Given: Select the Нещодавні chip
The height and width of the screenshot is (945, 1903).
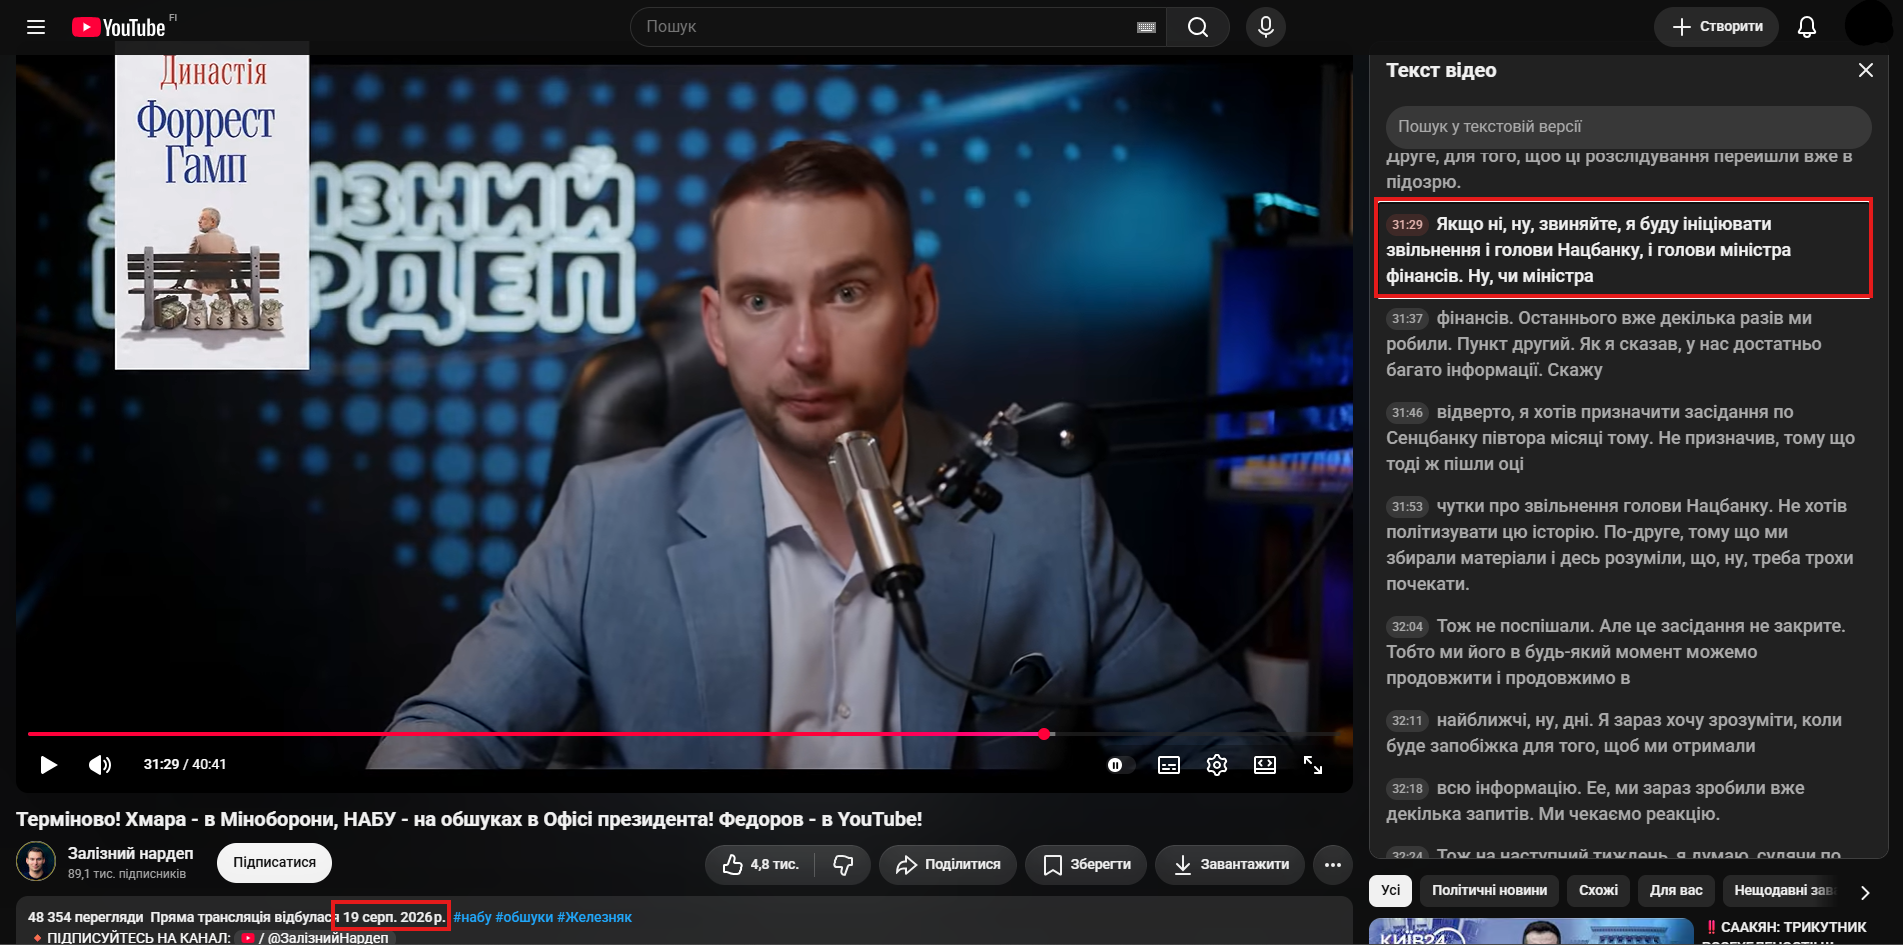Looking at the screenshot, I should 1784,890.
